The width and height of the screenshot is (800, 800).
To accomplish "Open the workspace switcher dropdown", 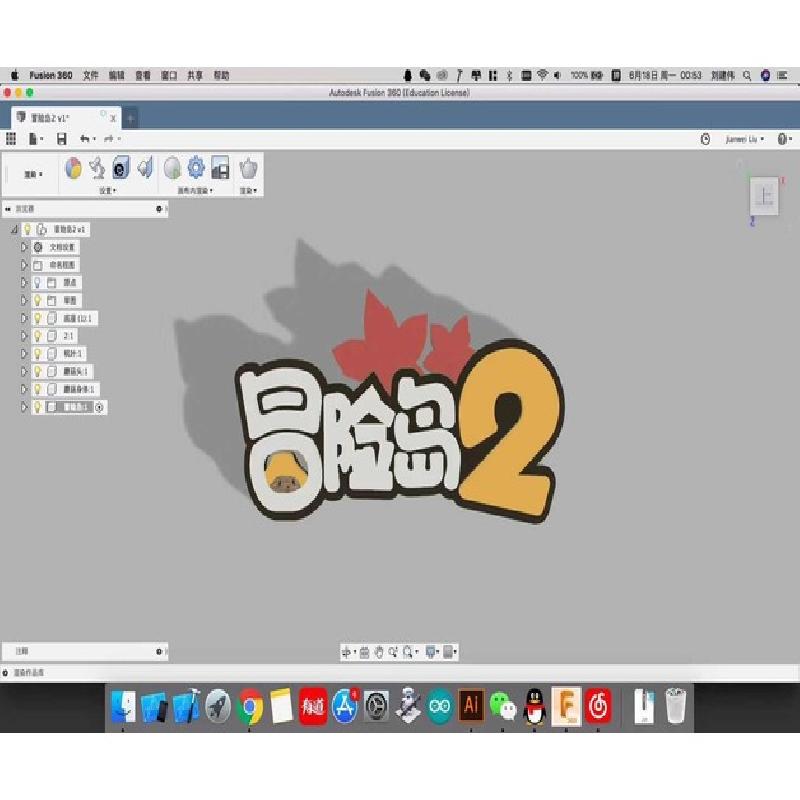I will pyautogui.click(x=34, y=174).
